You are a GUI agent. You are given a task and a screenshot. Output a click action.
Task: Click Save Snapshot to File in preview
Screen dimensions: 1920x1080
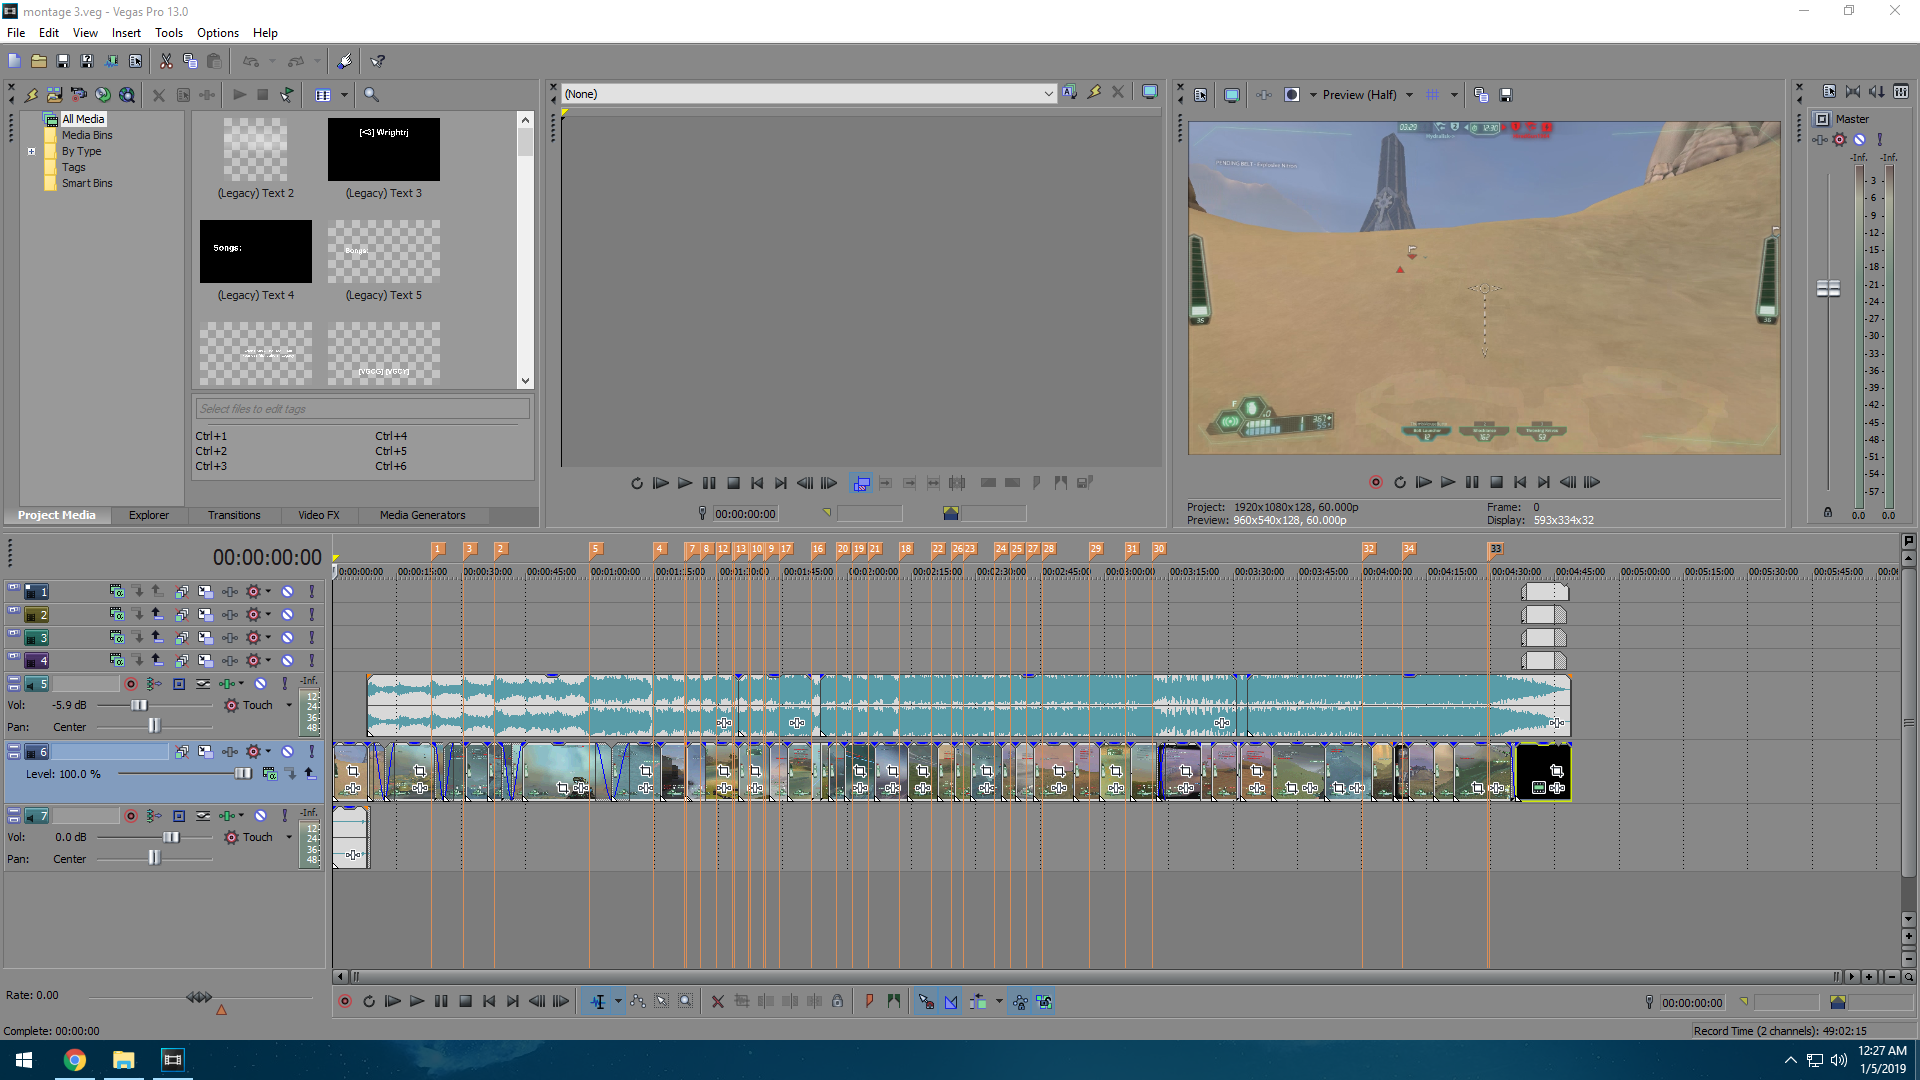tap(1506, 95)
